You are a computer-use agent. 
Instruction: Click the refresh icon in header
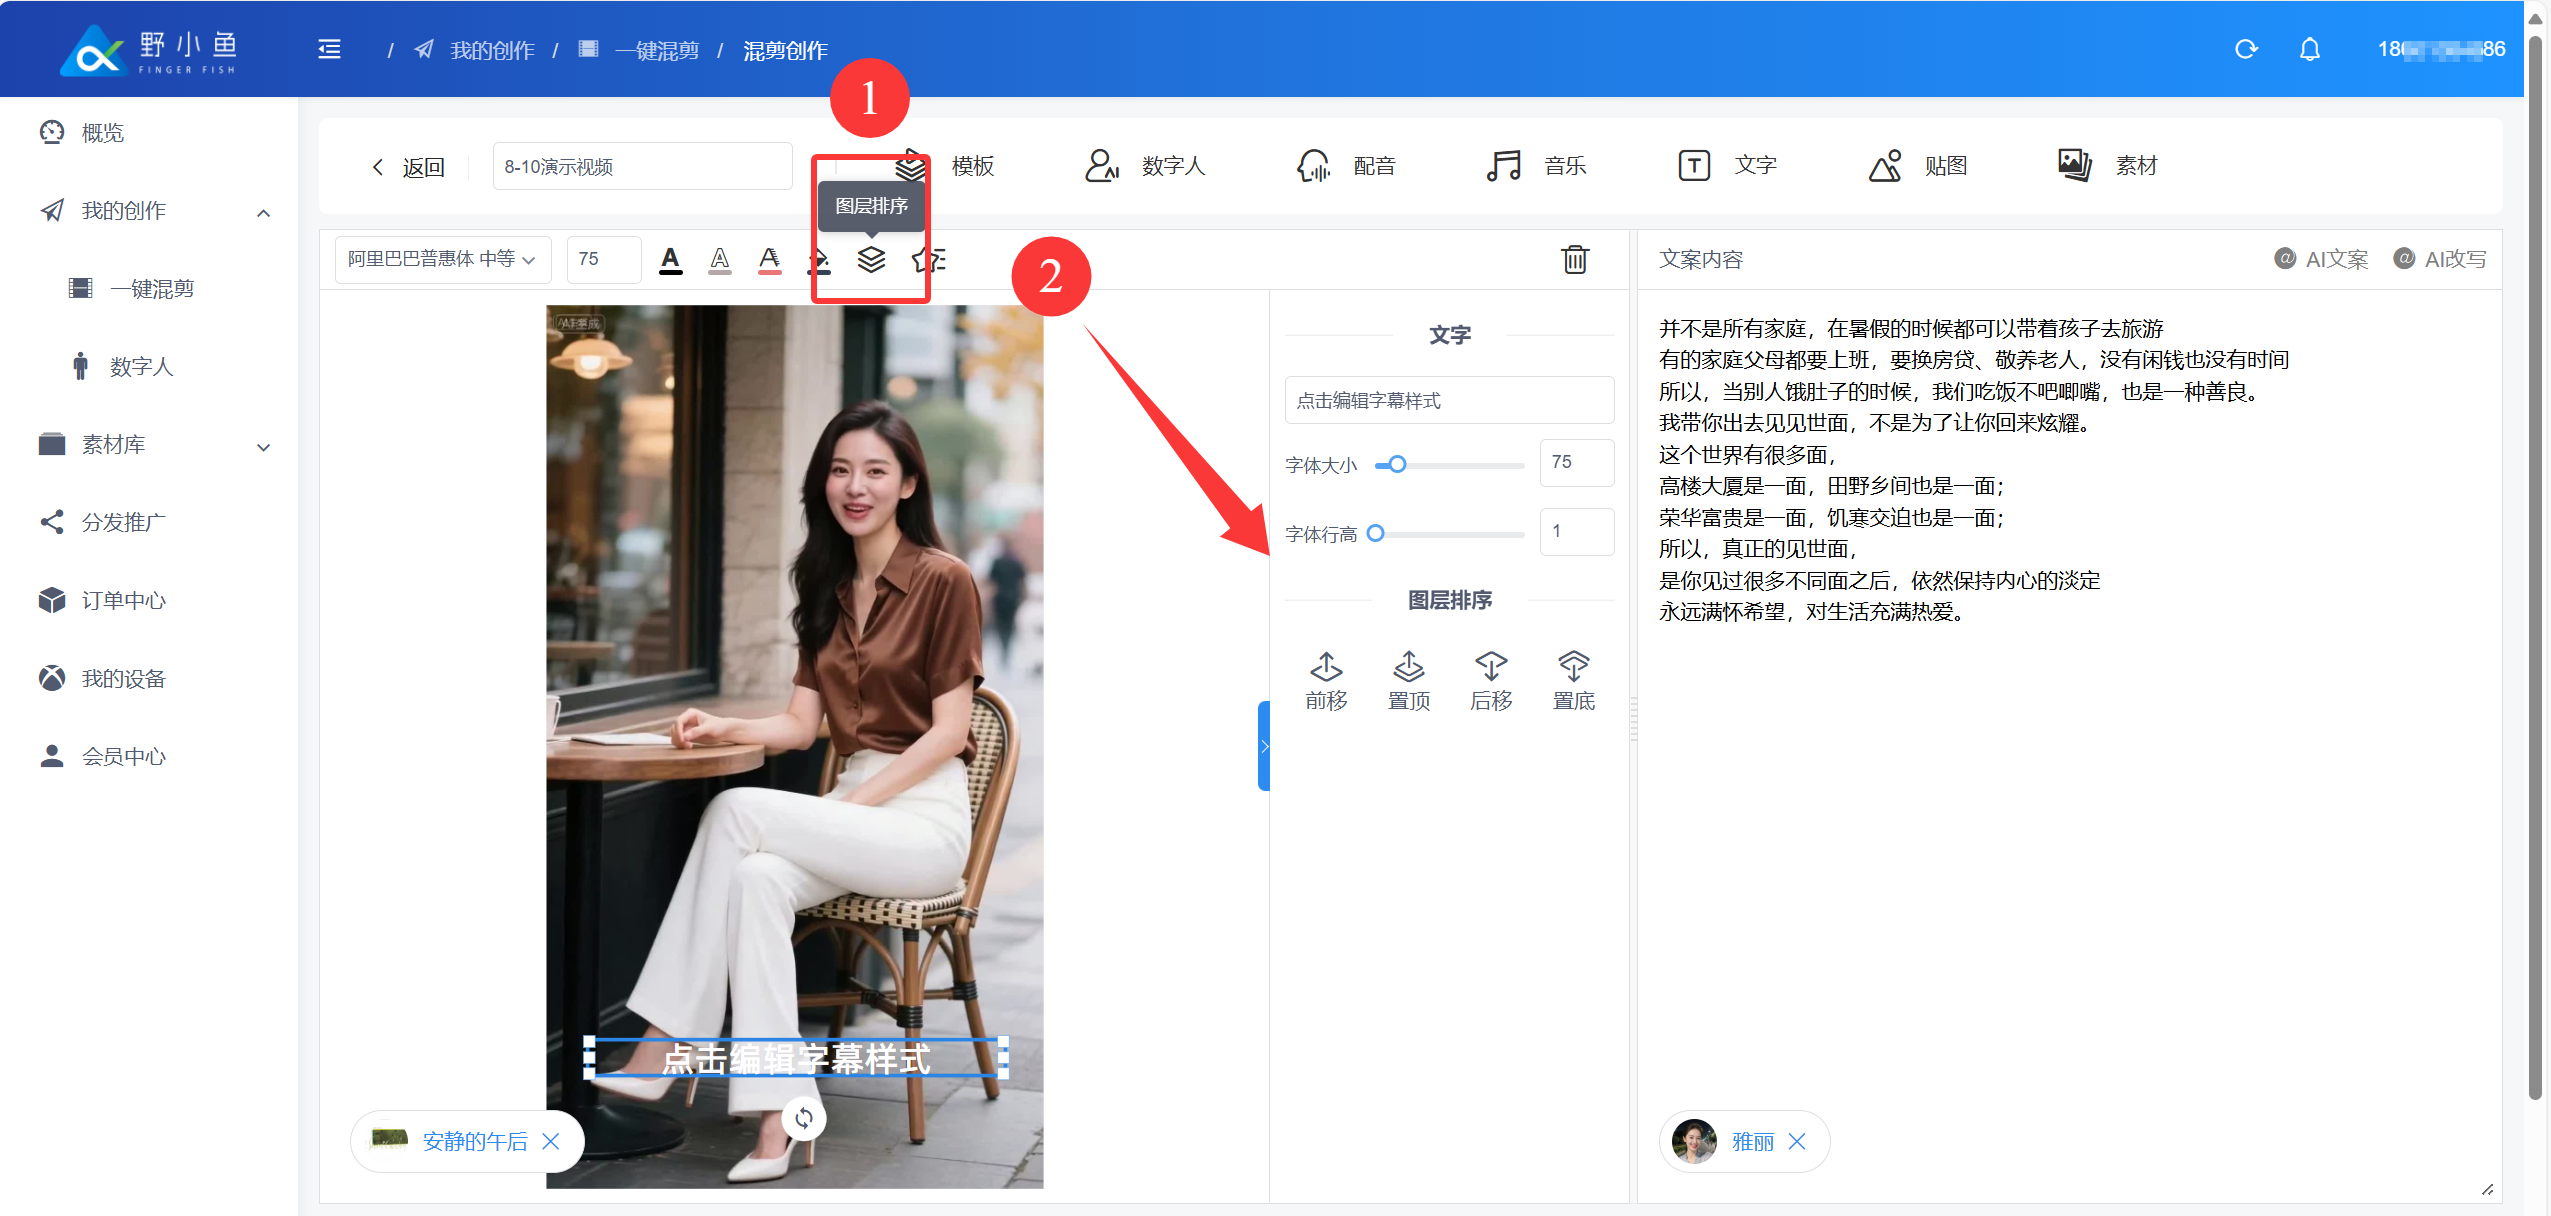click(x=2246, y=49)
